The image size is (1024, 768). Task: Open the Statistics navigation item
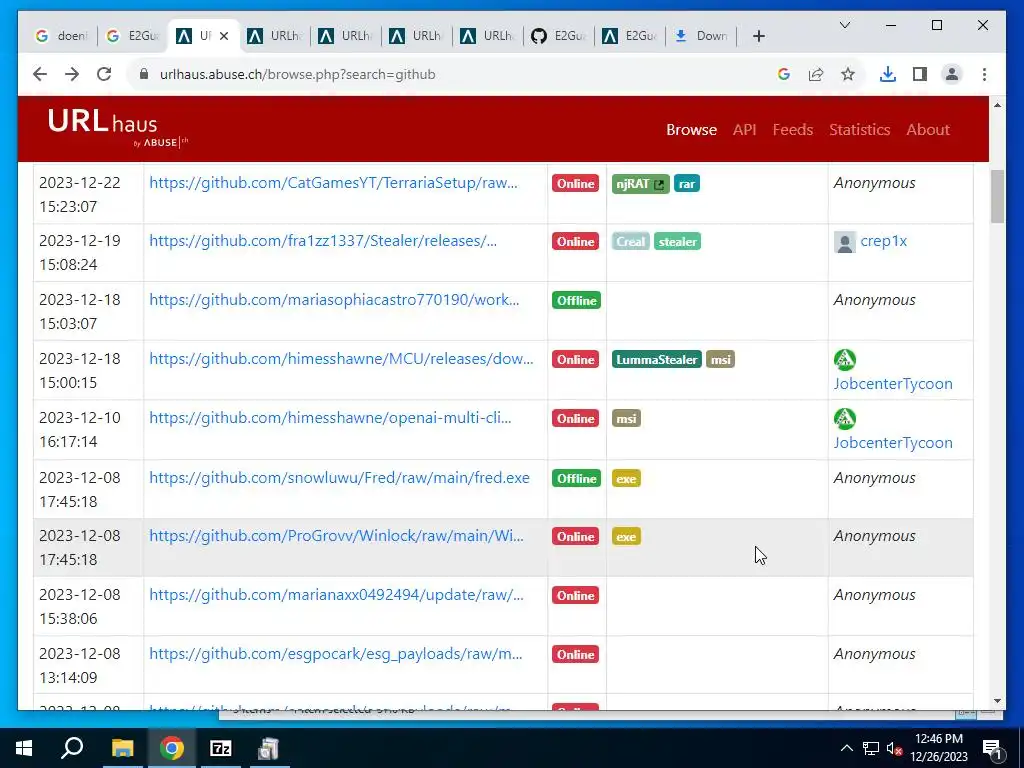coord(859,129)
